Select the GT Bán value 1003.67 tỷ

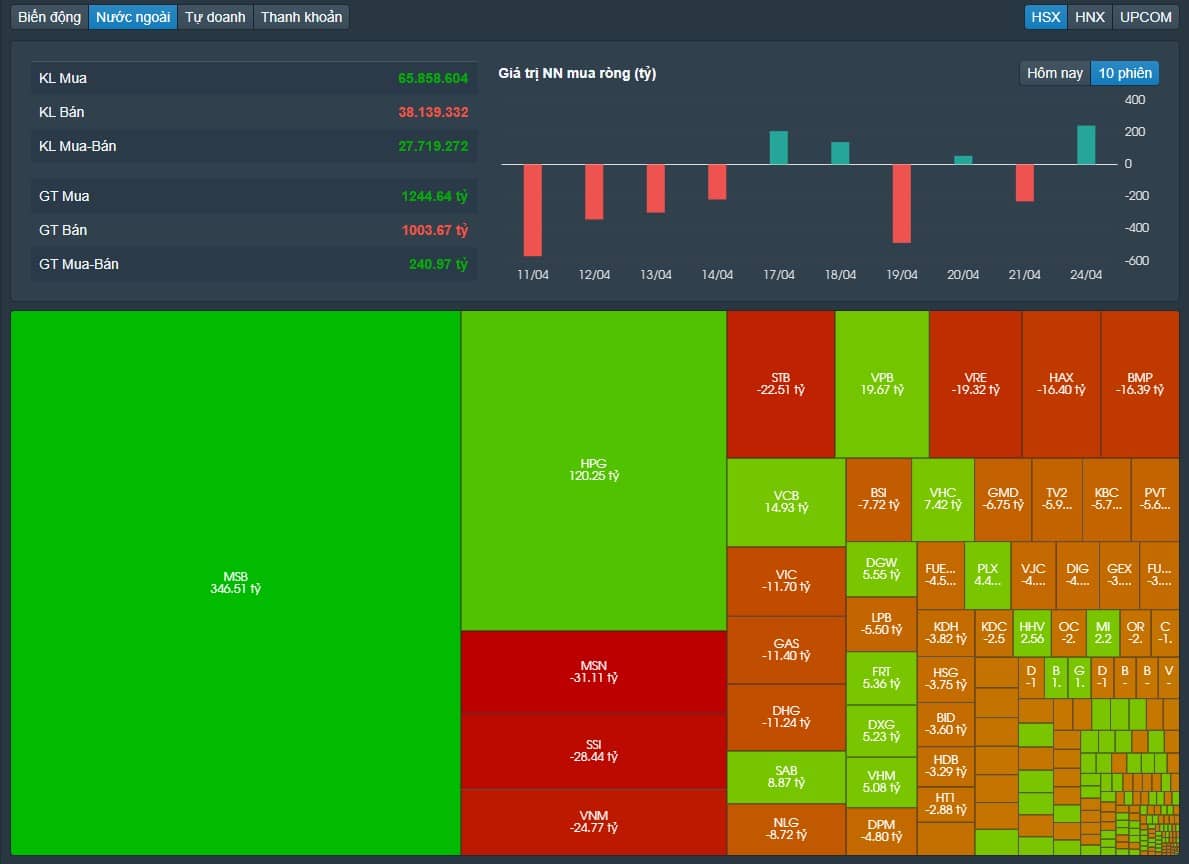coord(435,230)
